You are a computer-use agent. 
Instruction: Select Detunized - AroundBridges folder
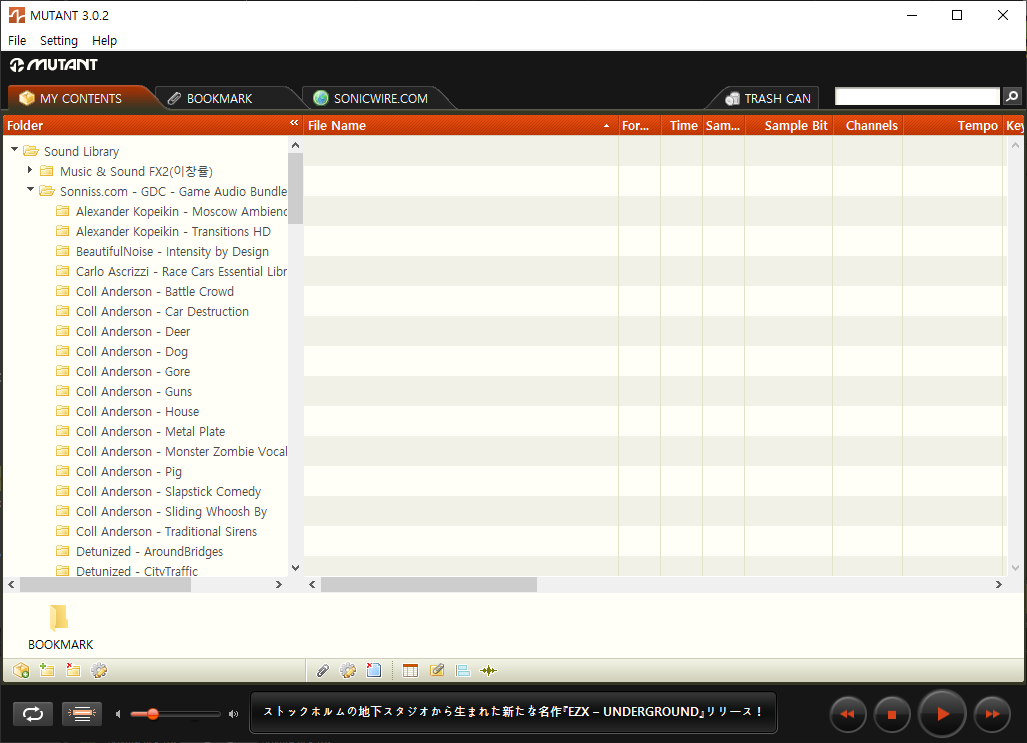tap(149, 552)
